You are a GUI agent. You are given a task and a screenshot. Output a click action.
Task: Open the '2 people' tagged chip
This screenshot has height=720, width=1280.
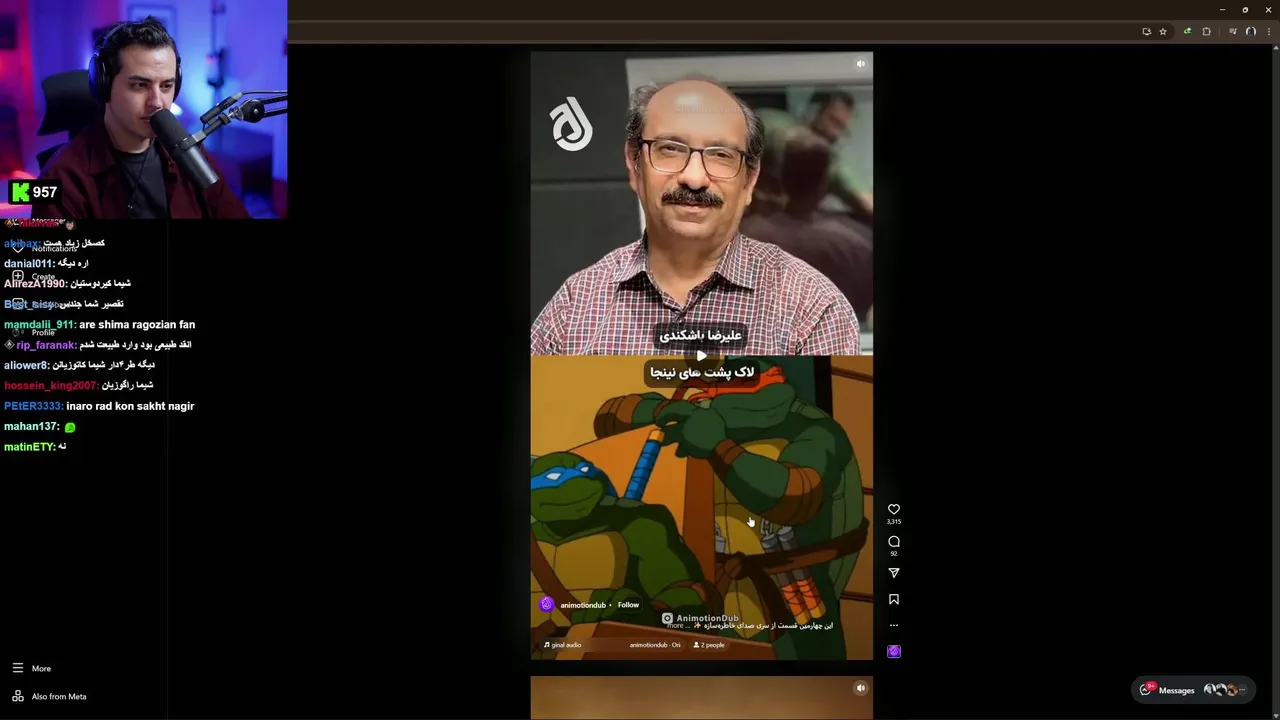click(709, 645)
